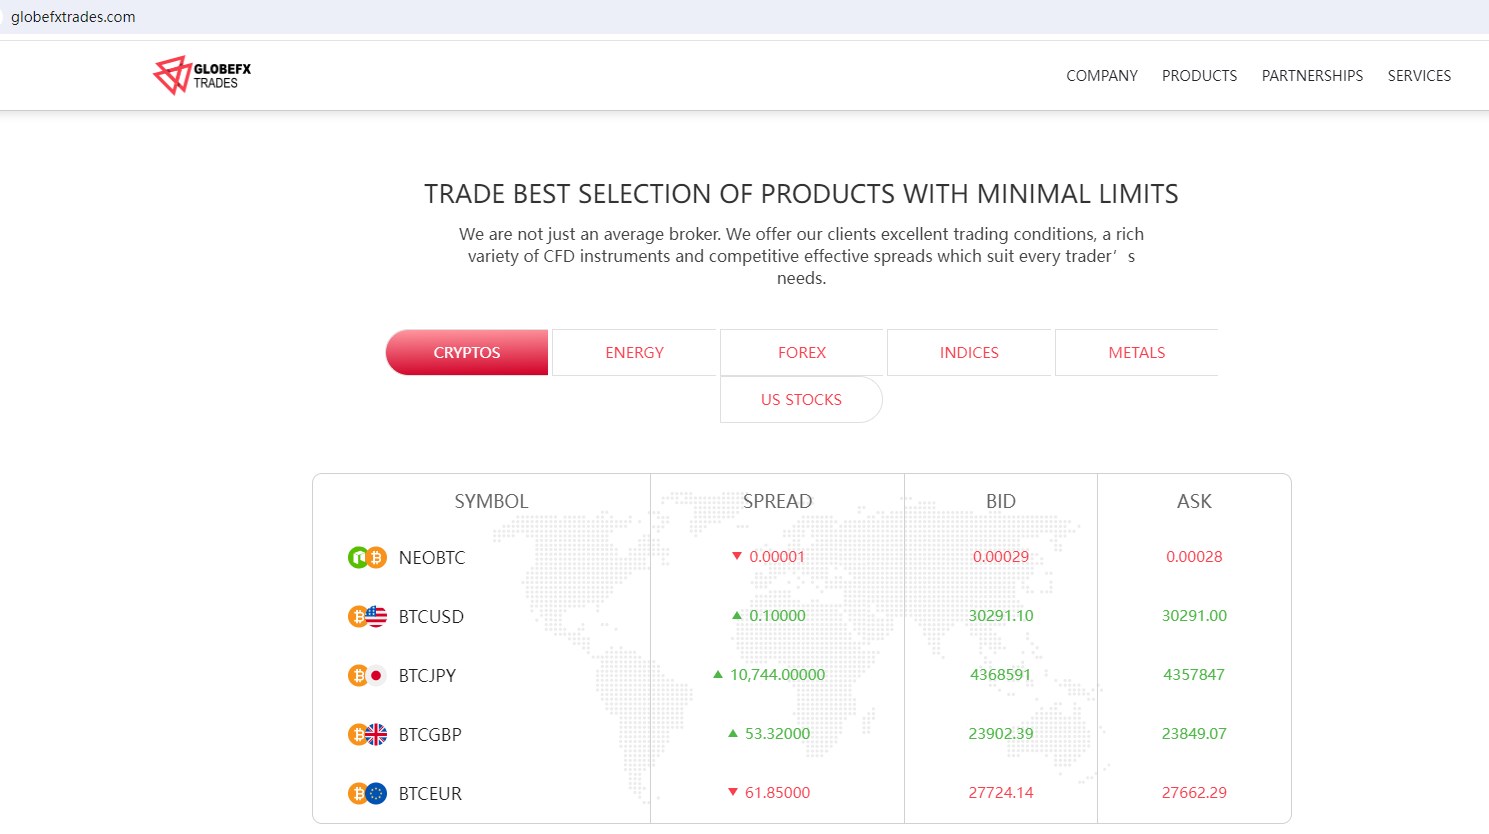Click the BTCUSD flag pair icon
1489x834 pixels.
[367, 617]
